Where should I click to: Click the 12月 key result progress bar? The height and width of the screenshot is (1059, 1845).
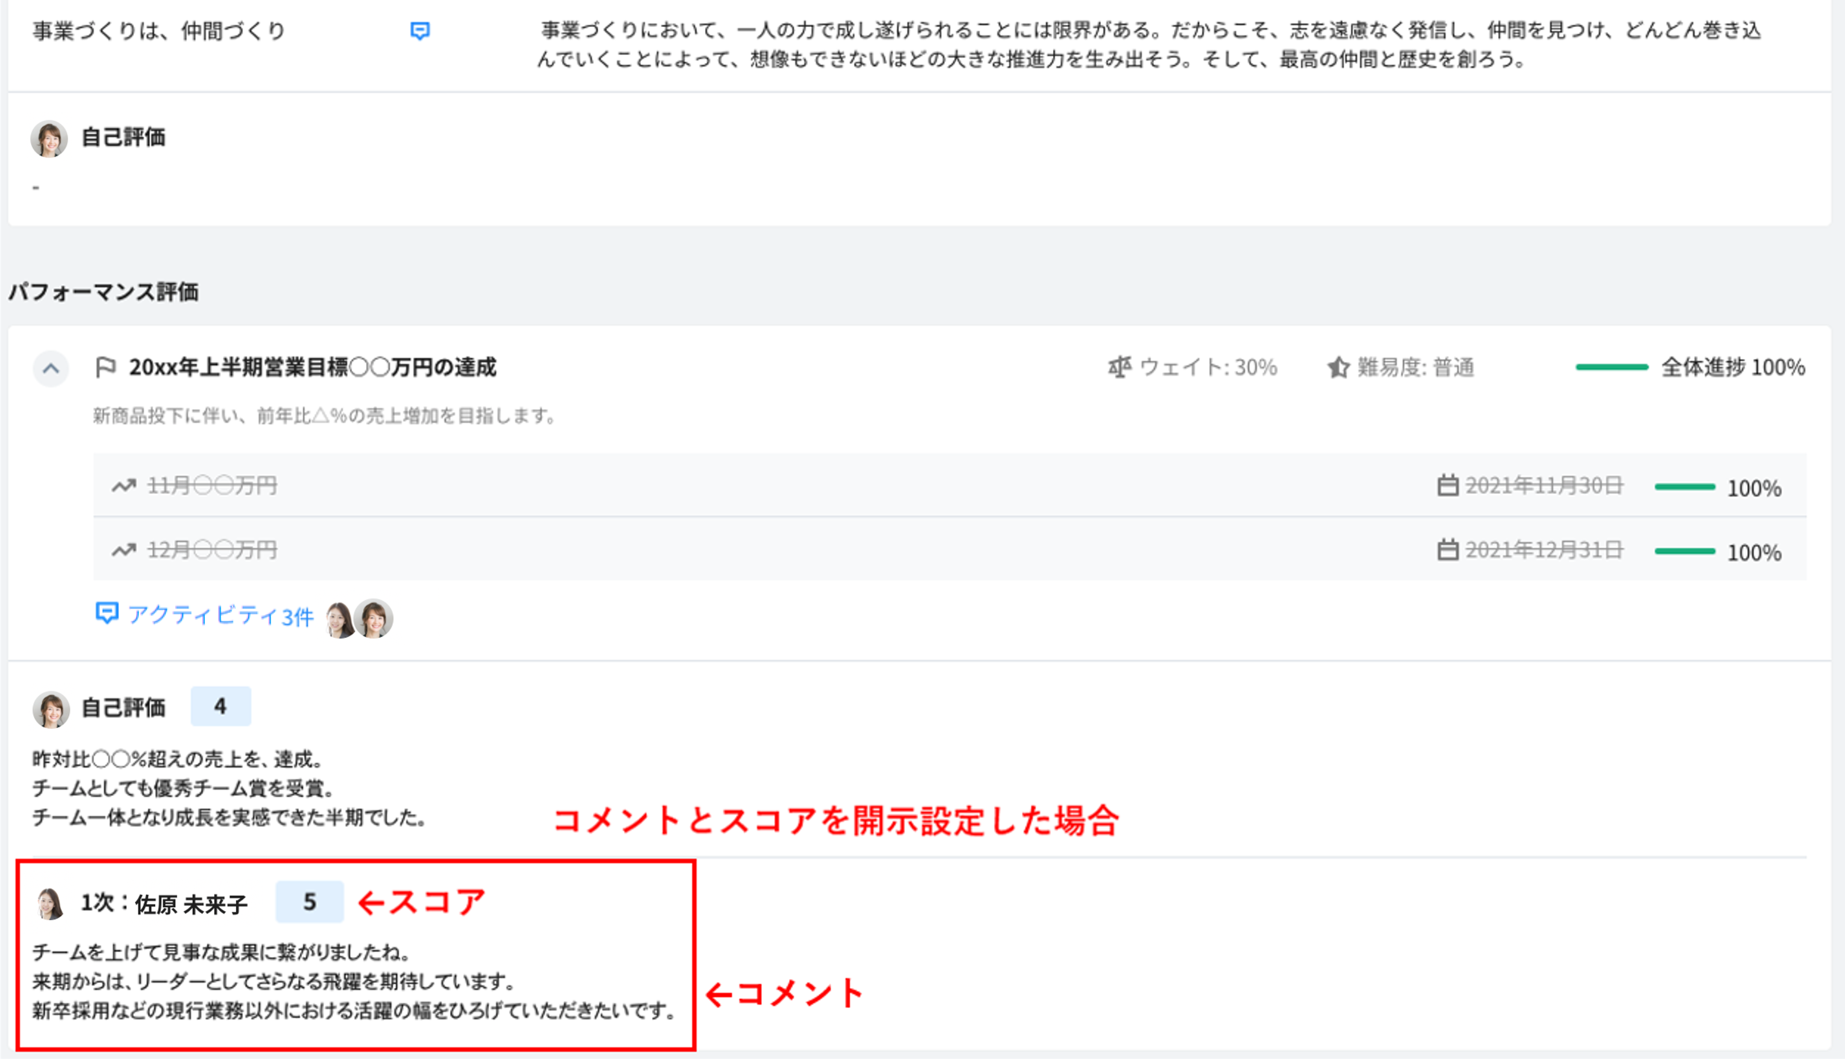pos(1684,551)
